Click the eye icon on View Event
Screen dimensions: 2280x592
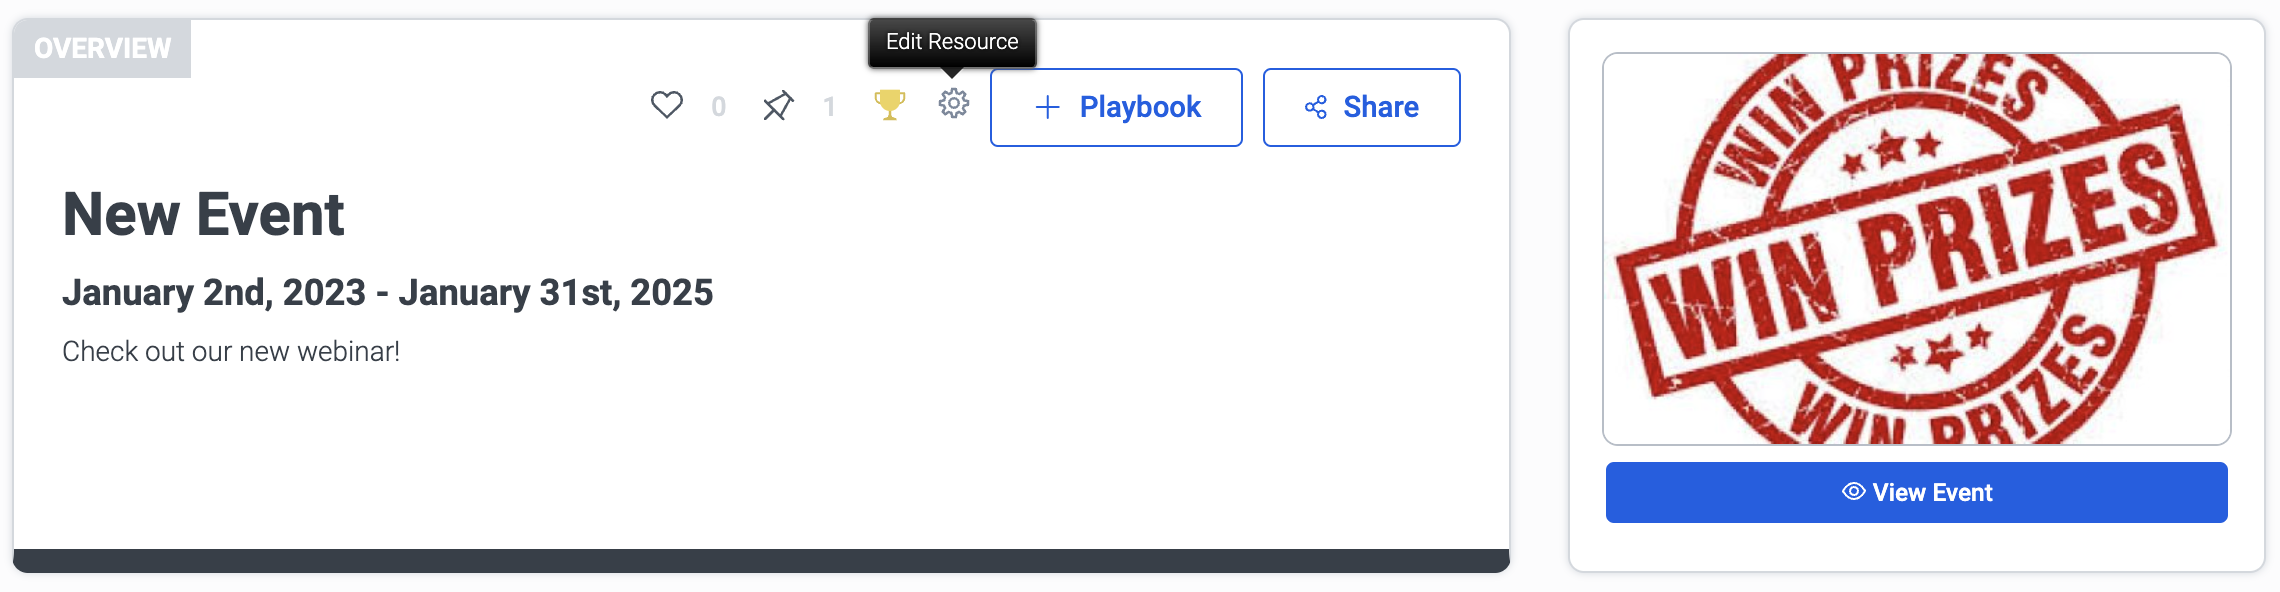(1853, 491)
